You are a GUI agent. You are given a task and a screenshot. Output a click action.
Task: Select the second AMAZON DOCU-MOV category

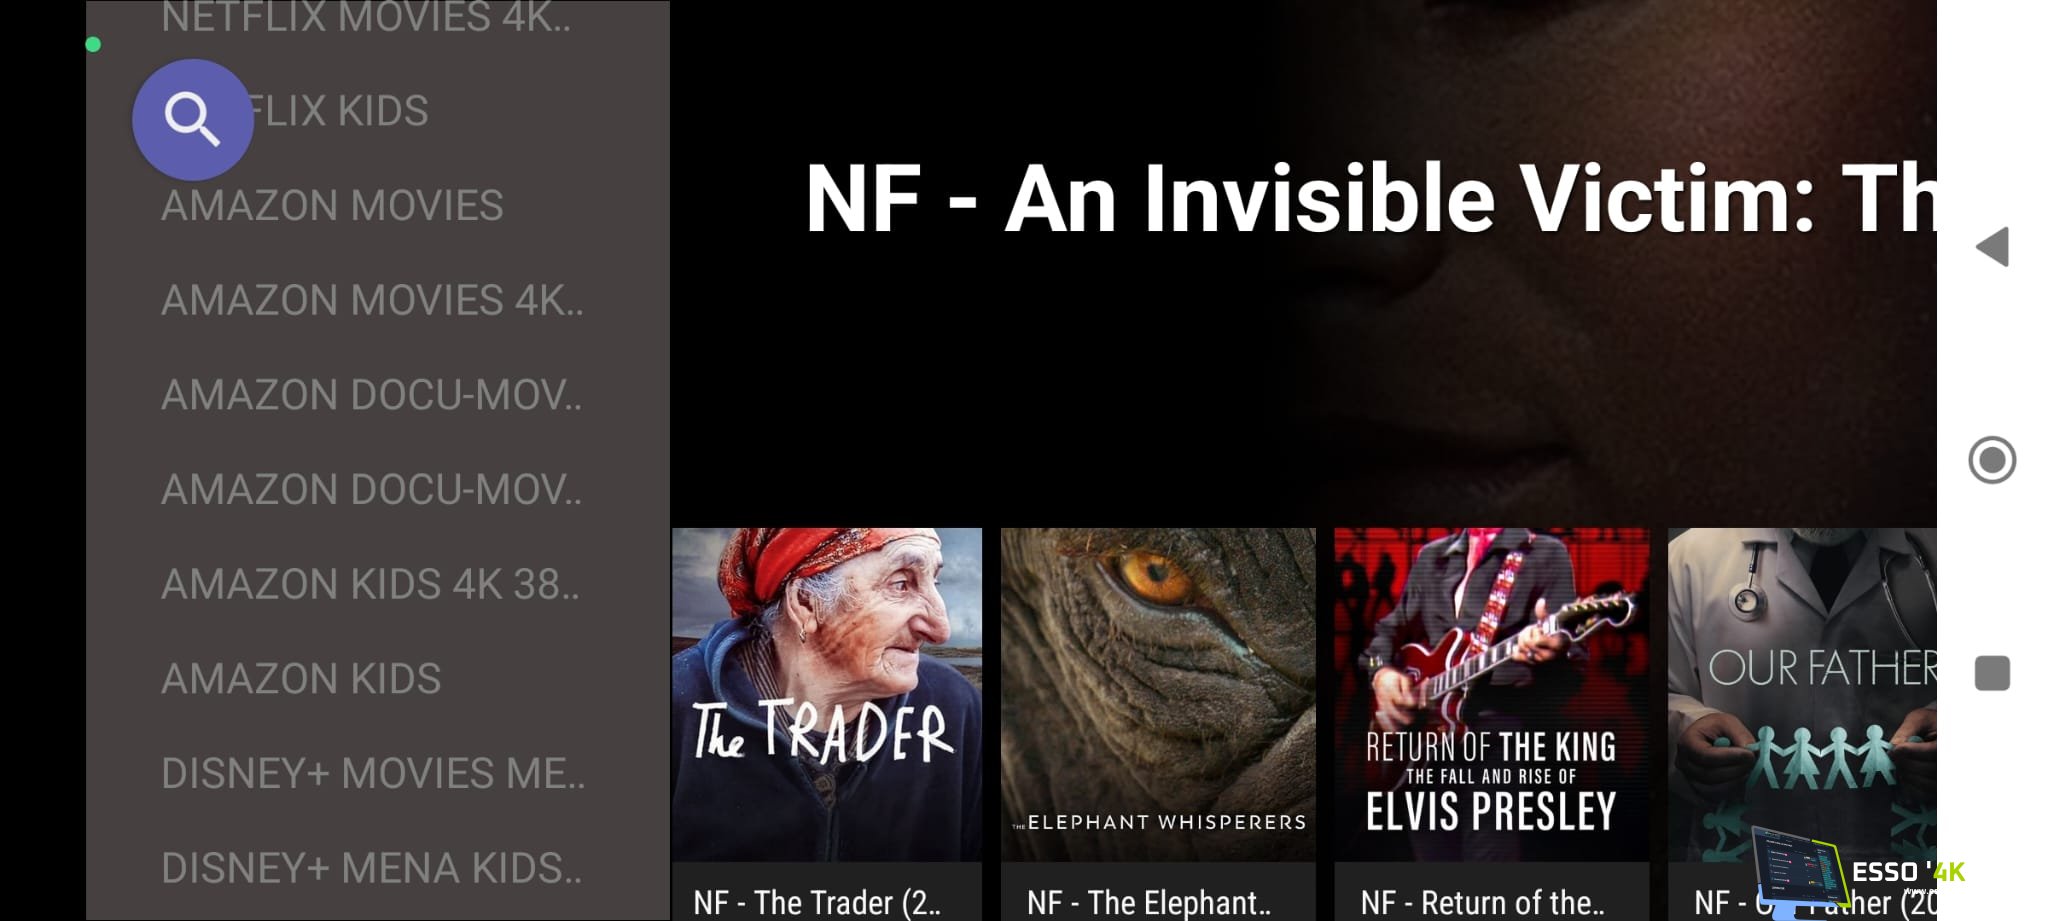(371, 490)
